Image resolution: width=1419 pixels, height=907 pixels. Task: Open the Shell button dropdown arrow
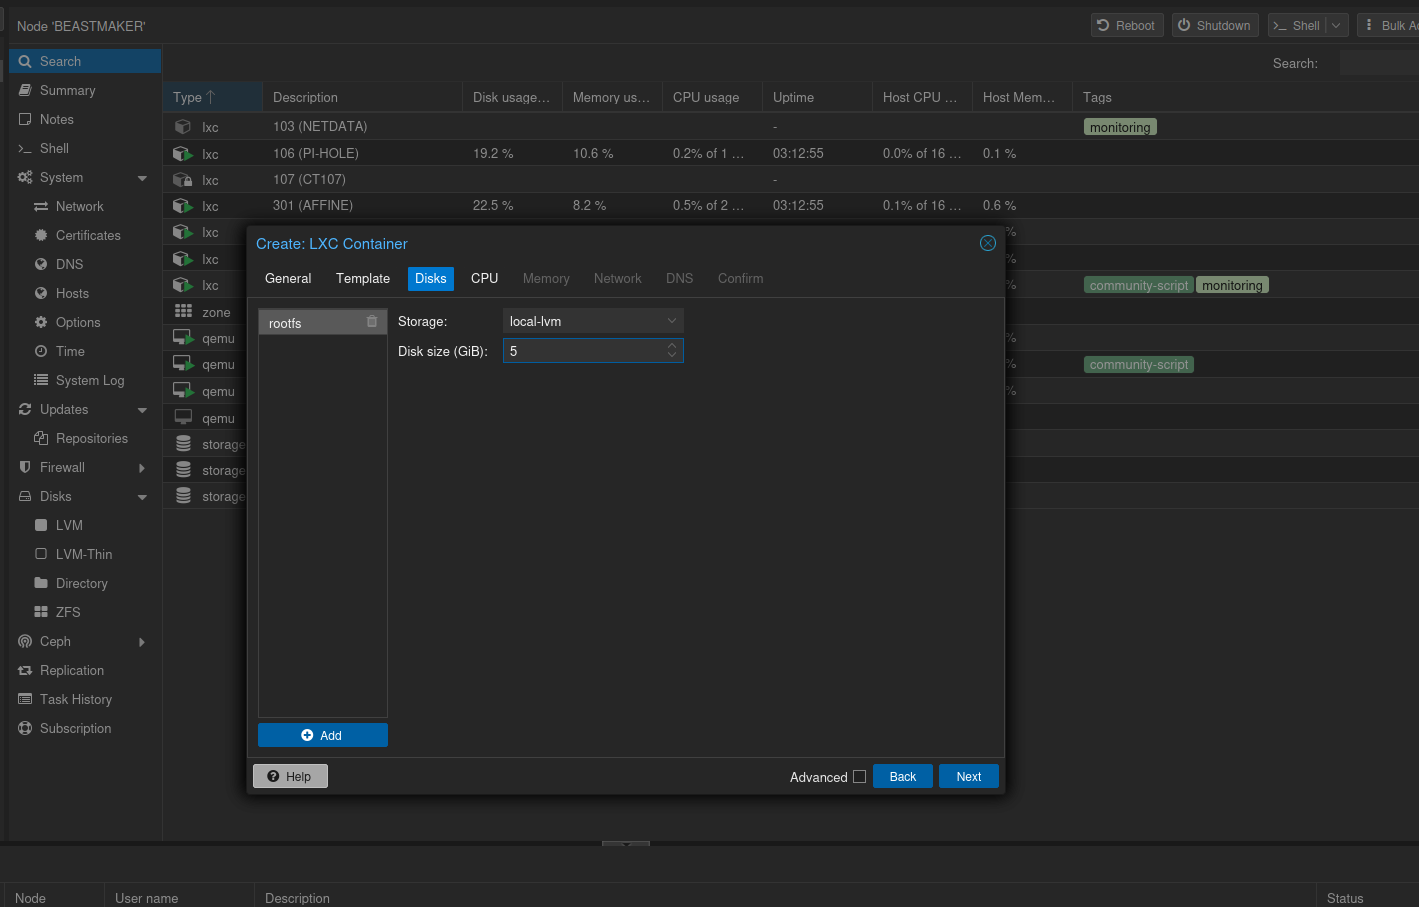tap(1336, 25)
